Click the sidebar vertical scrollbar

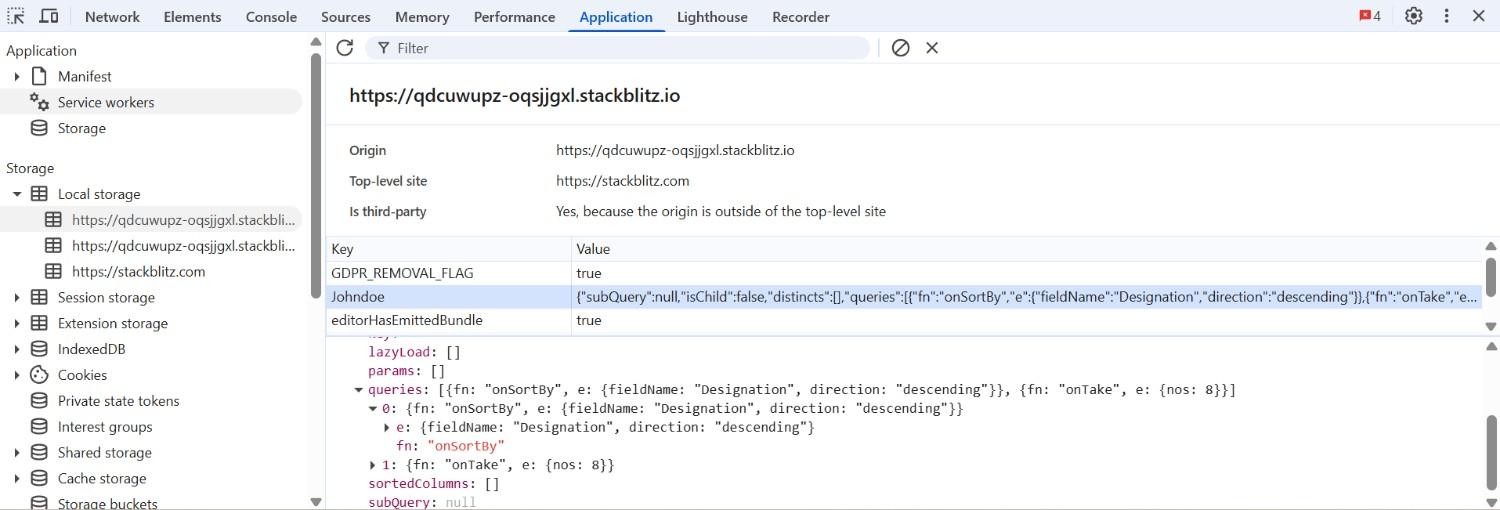click(x=316, y=170)
